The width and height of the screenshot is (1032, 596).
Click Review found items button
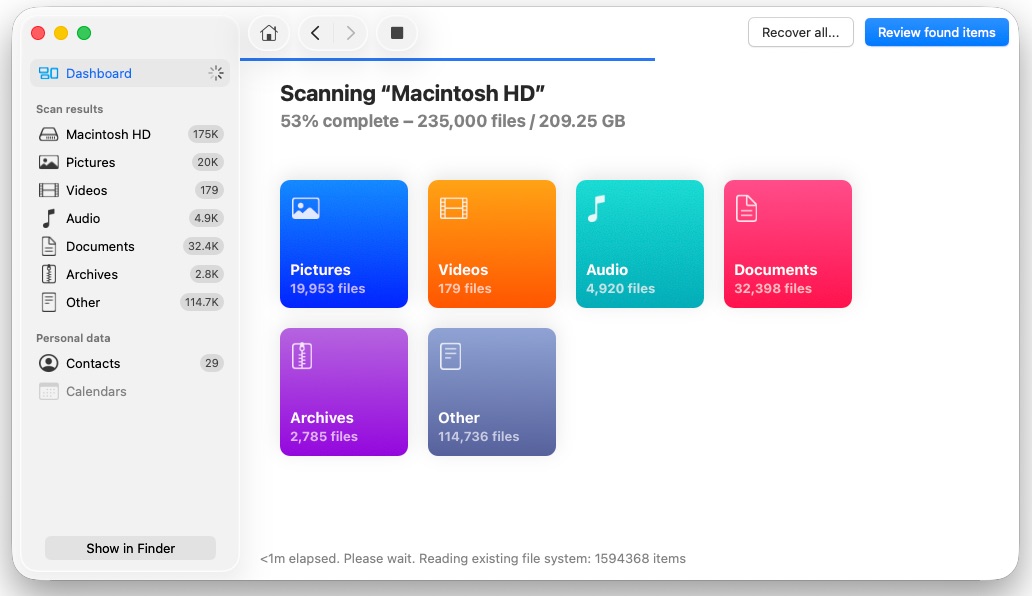click(x=937, y=32)
